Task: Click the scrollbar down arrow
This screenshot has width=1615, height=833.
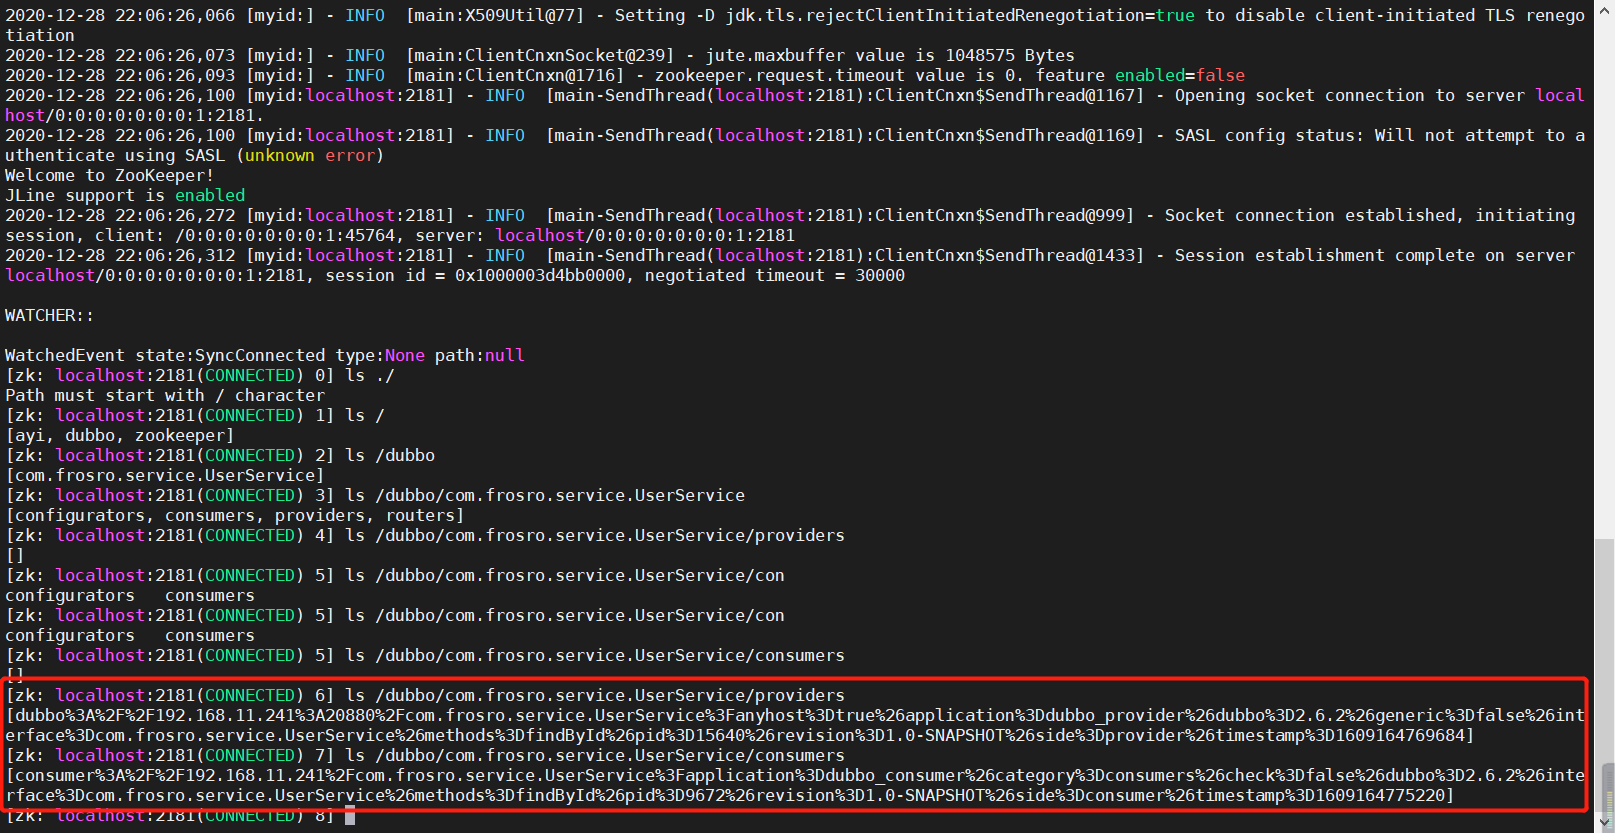Action: [1604, 824]
